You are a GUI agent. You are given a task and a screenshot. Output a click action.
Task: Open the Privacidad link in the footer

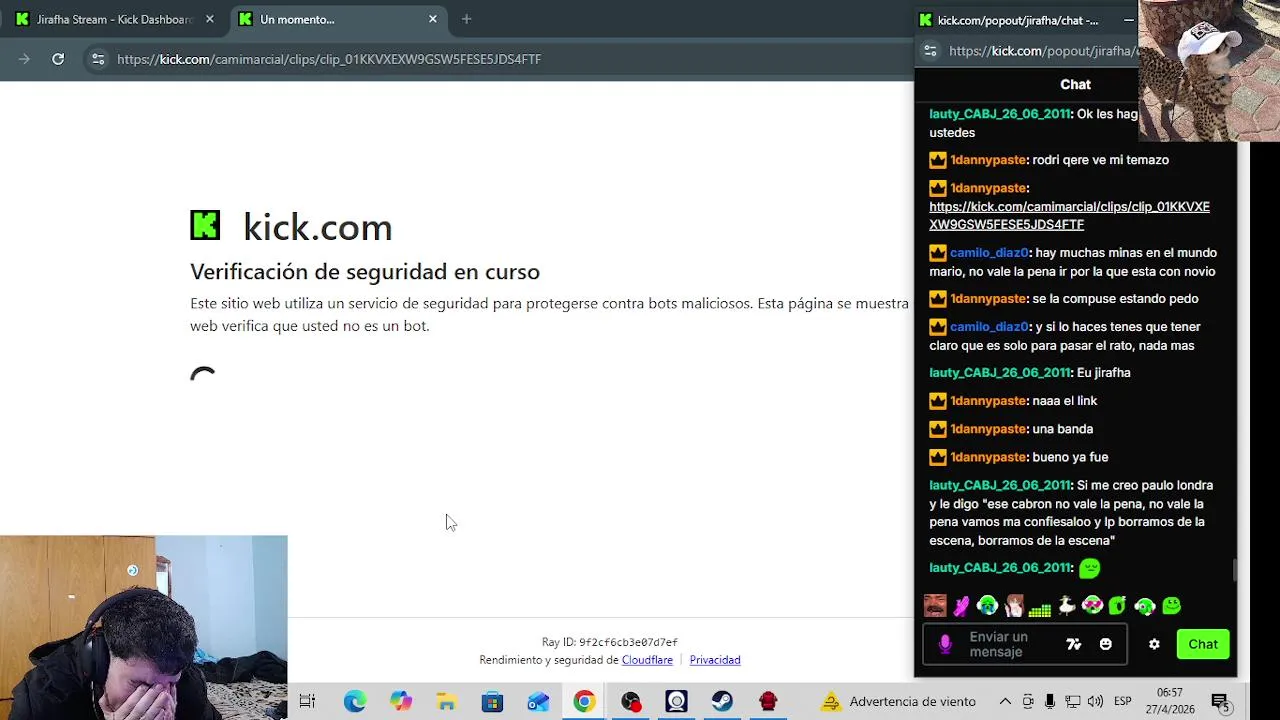[715, 660]
